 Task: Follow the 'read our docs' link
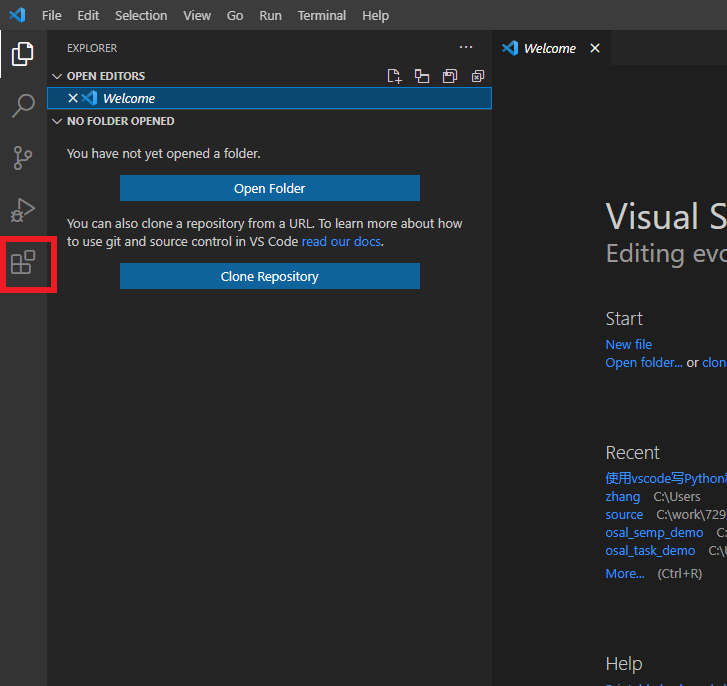click(x=341, y=241)
